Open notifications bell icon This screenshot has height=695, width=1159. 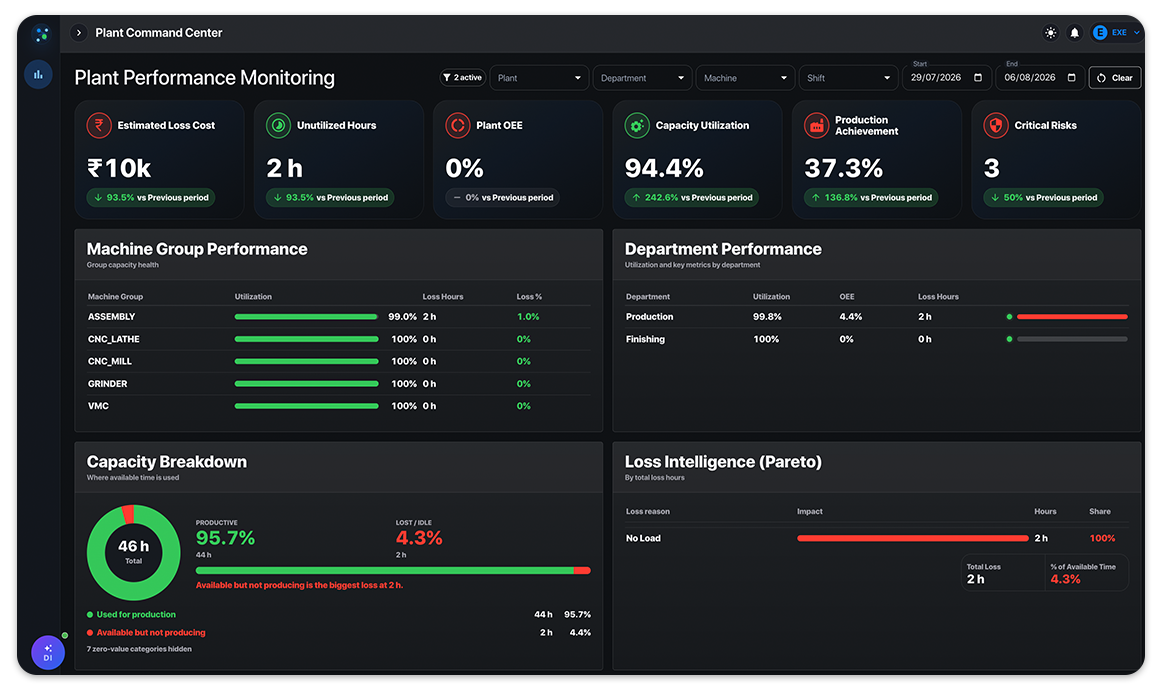click(1075, 33)
